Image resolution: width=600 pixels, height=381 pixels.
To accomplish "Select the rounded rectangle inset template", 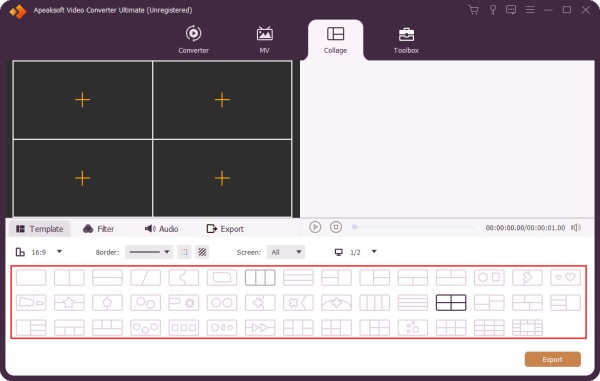I will tap(222, 277).
